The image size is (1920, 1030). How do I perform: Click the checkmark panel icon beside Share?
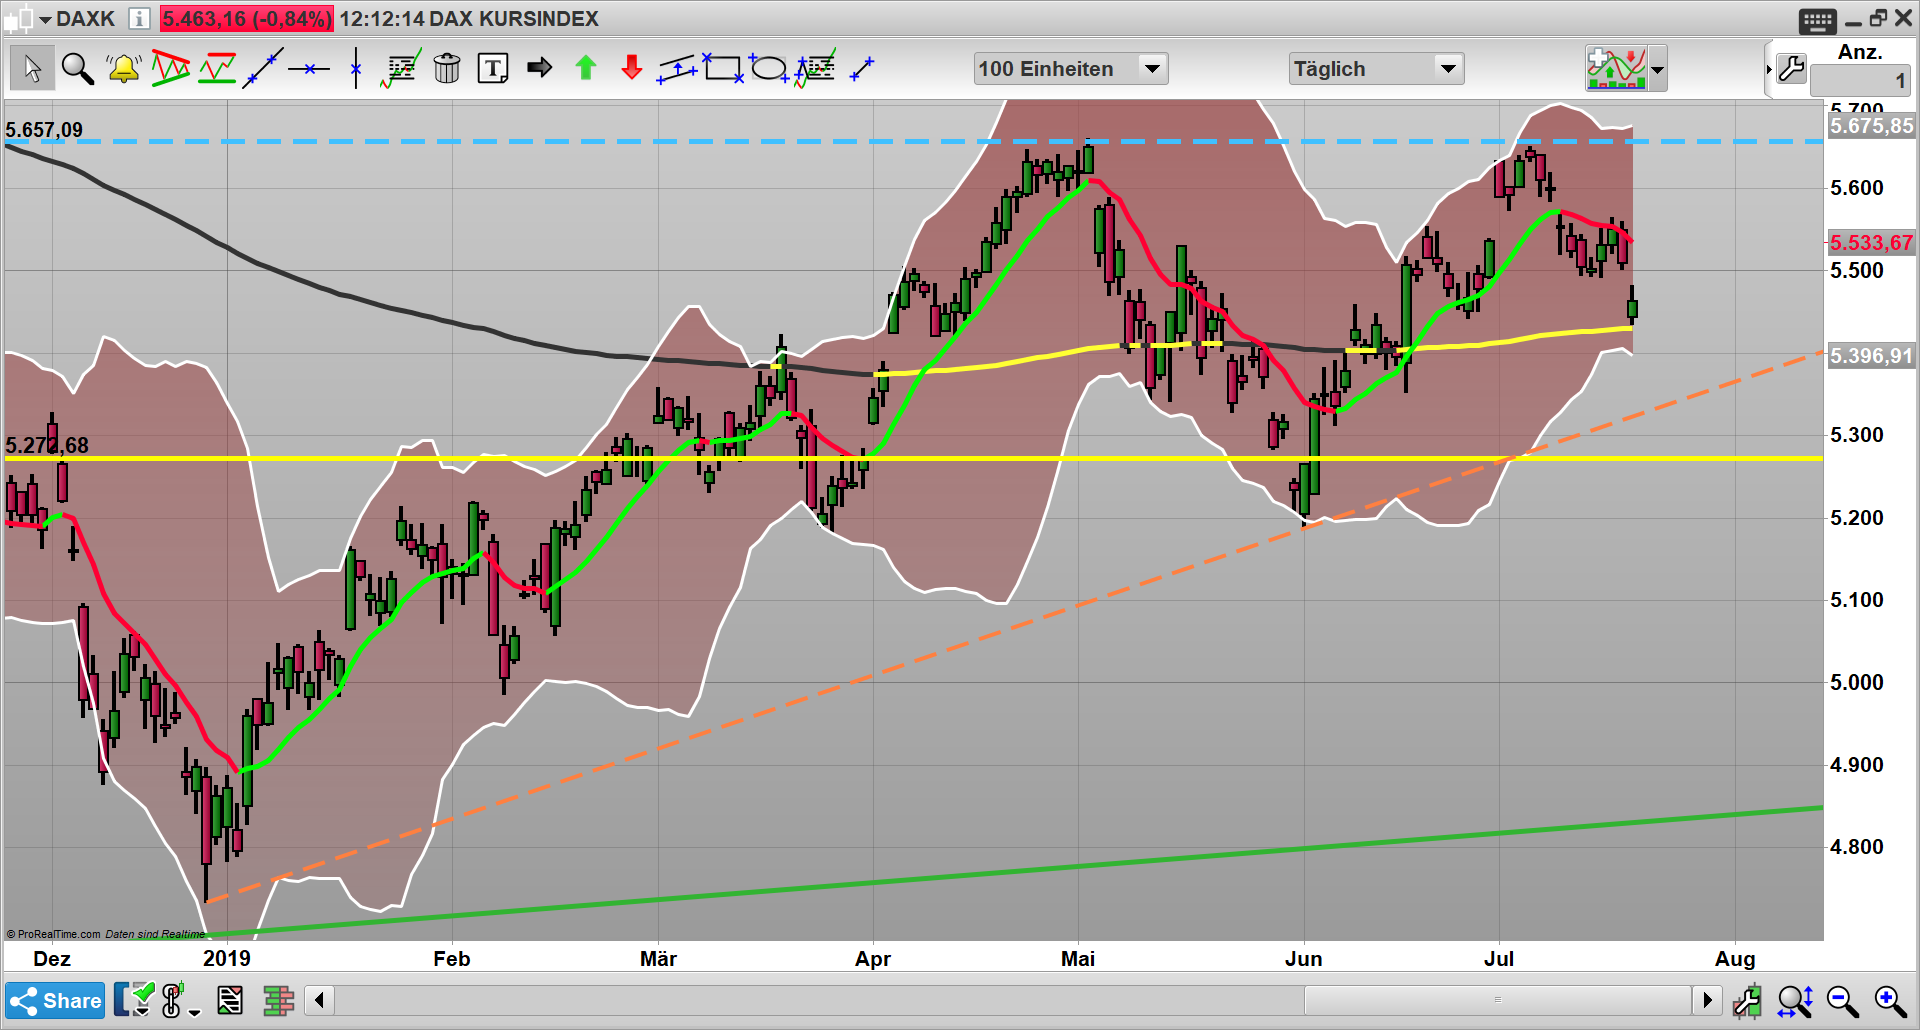[x=134, y=1000]
